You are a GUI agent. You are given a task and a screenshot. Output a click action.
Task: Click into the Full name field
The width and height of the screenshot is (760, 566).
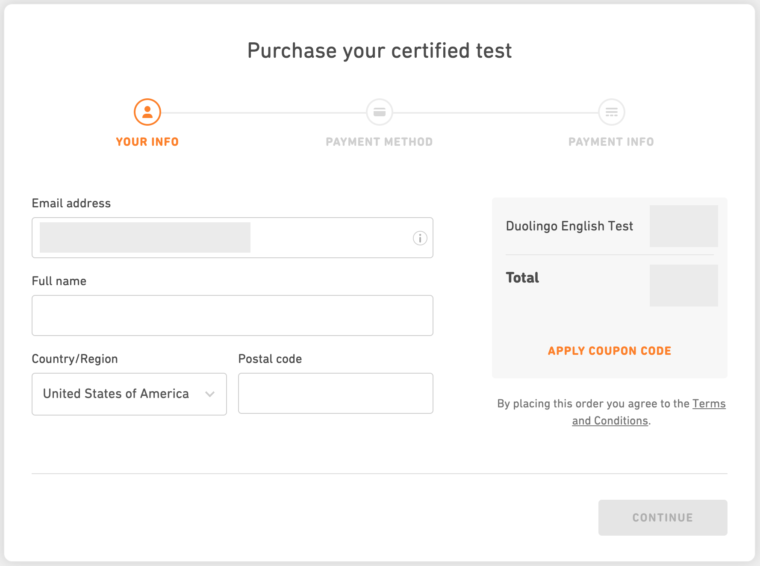point(232,315)
